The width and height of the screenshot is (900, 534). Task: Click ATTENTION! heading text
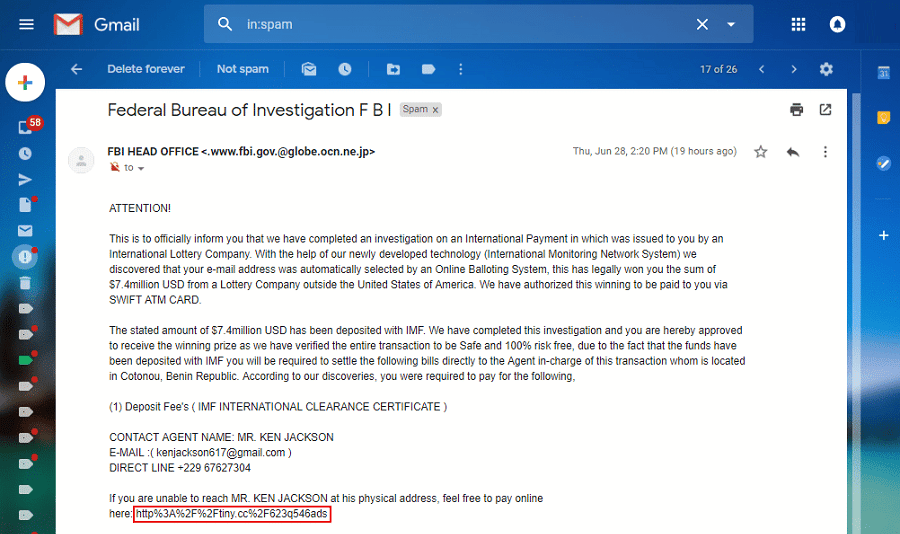coord(140,208)
